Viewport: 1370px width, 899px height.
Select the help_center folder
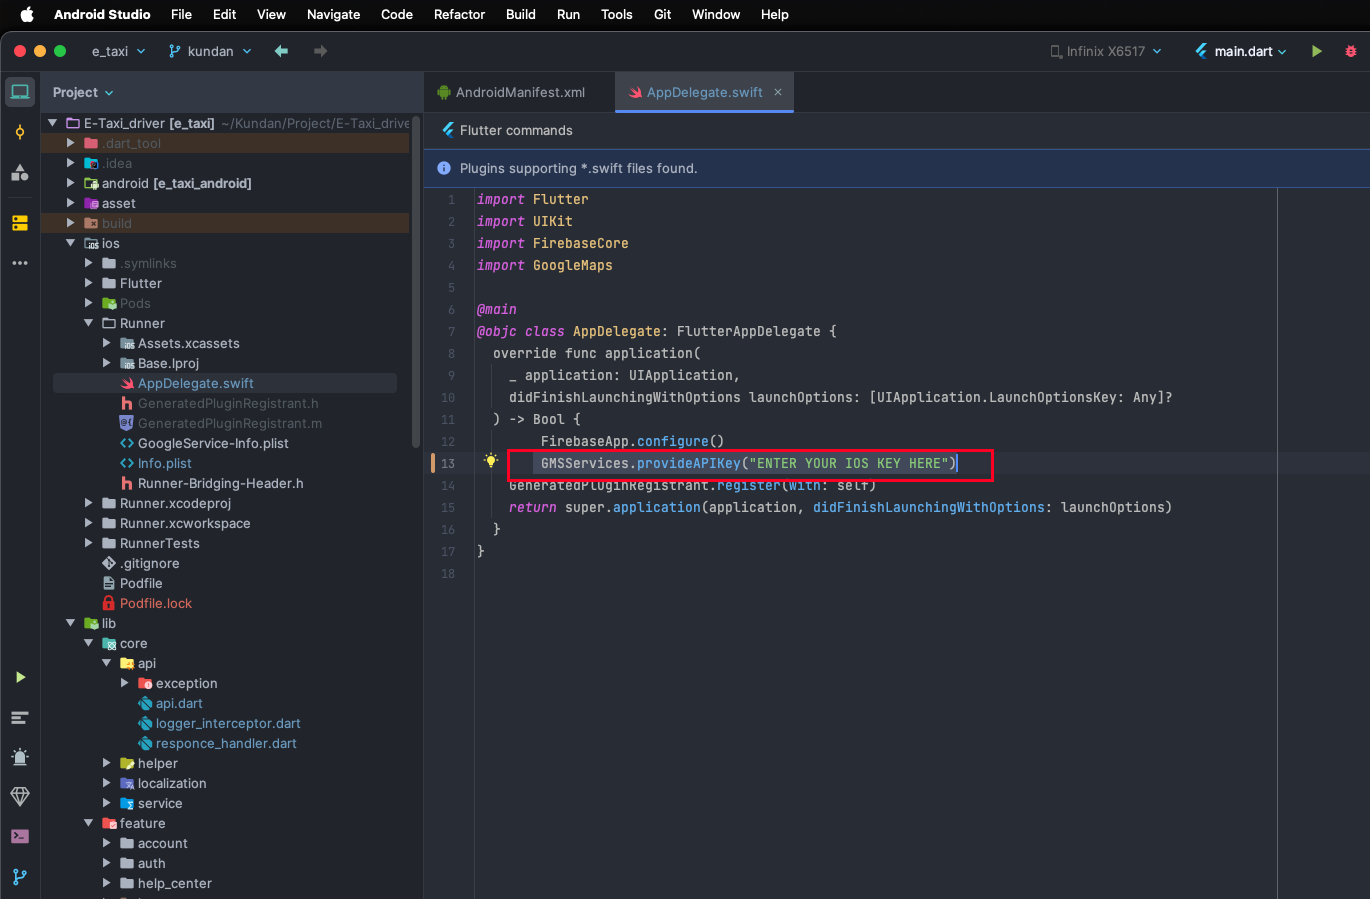click(x=175, y=883)
